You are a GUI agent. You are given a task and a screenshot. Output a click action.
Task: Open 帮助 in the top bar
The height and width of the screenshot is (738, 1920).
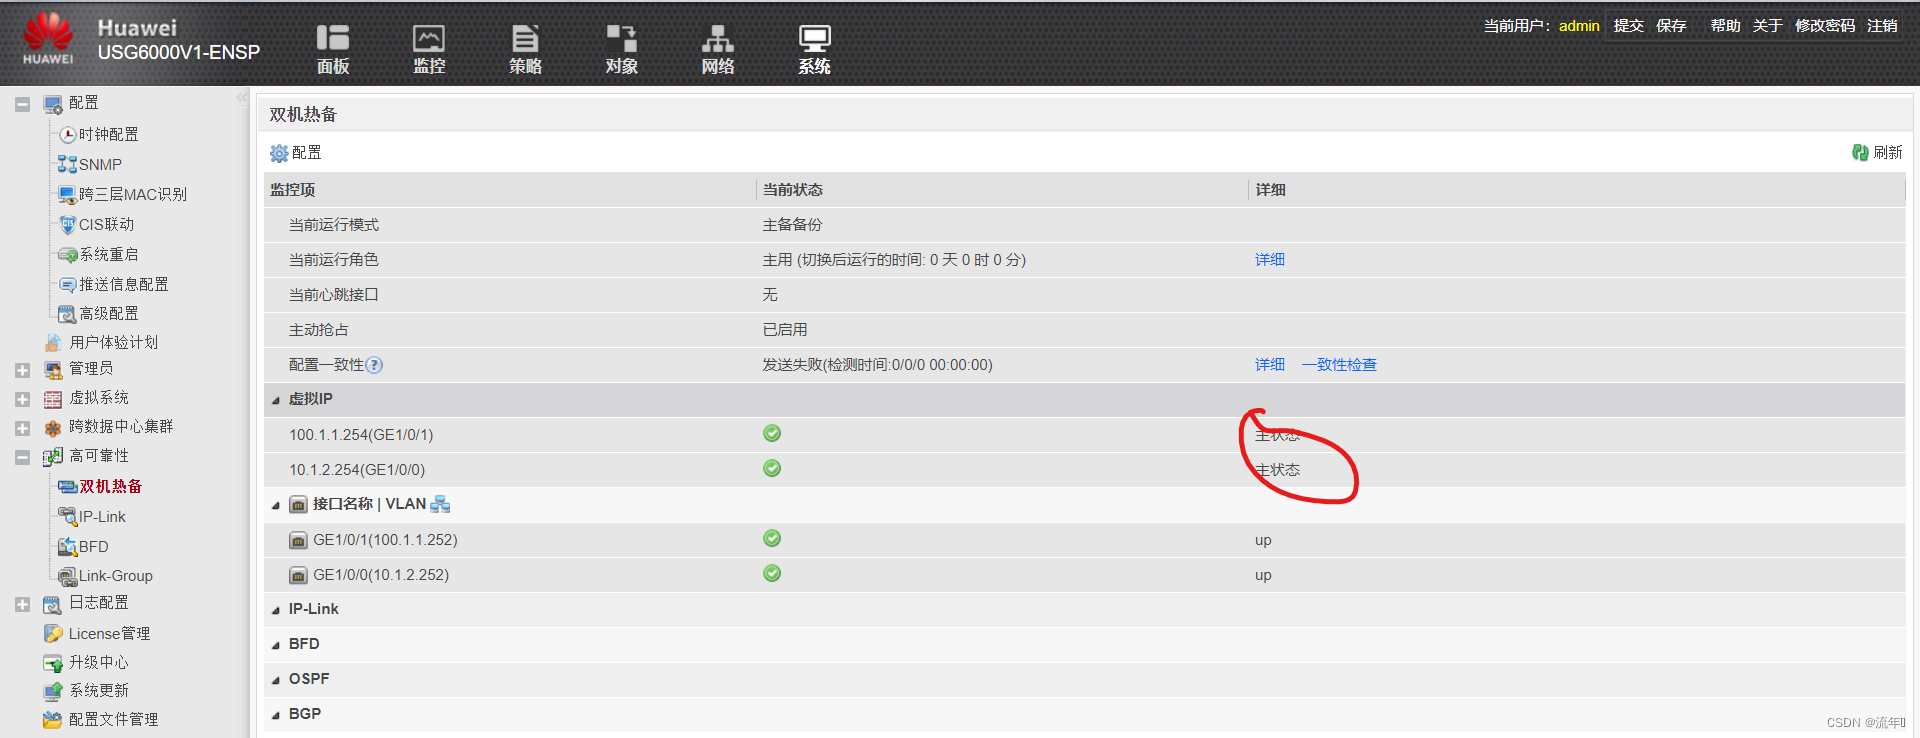pos(1725,26)
